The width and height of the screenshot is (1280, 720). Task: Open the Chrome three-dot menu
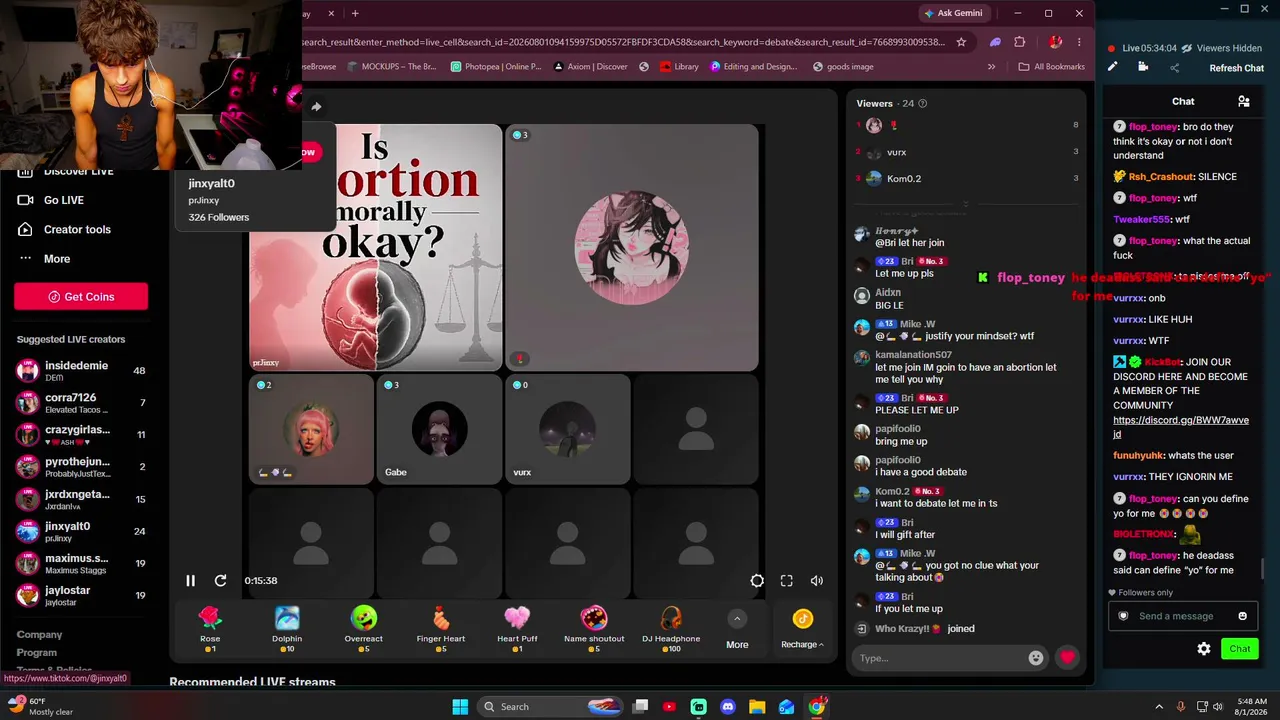click(1080, 42)
